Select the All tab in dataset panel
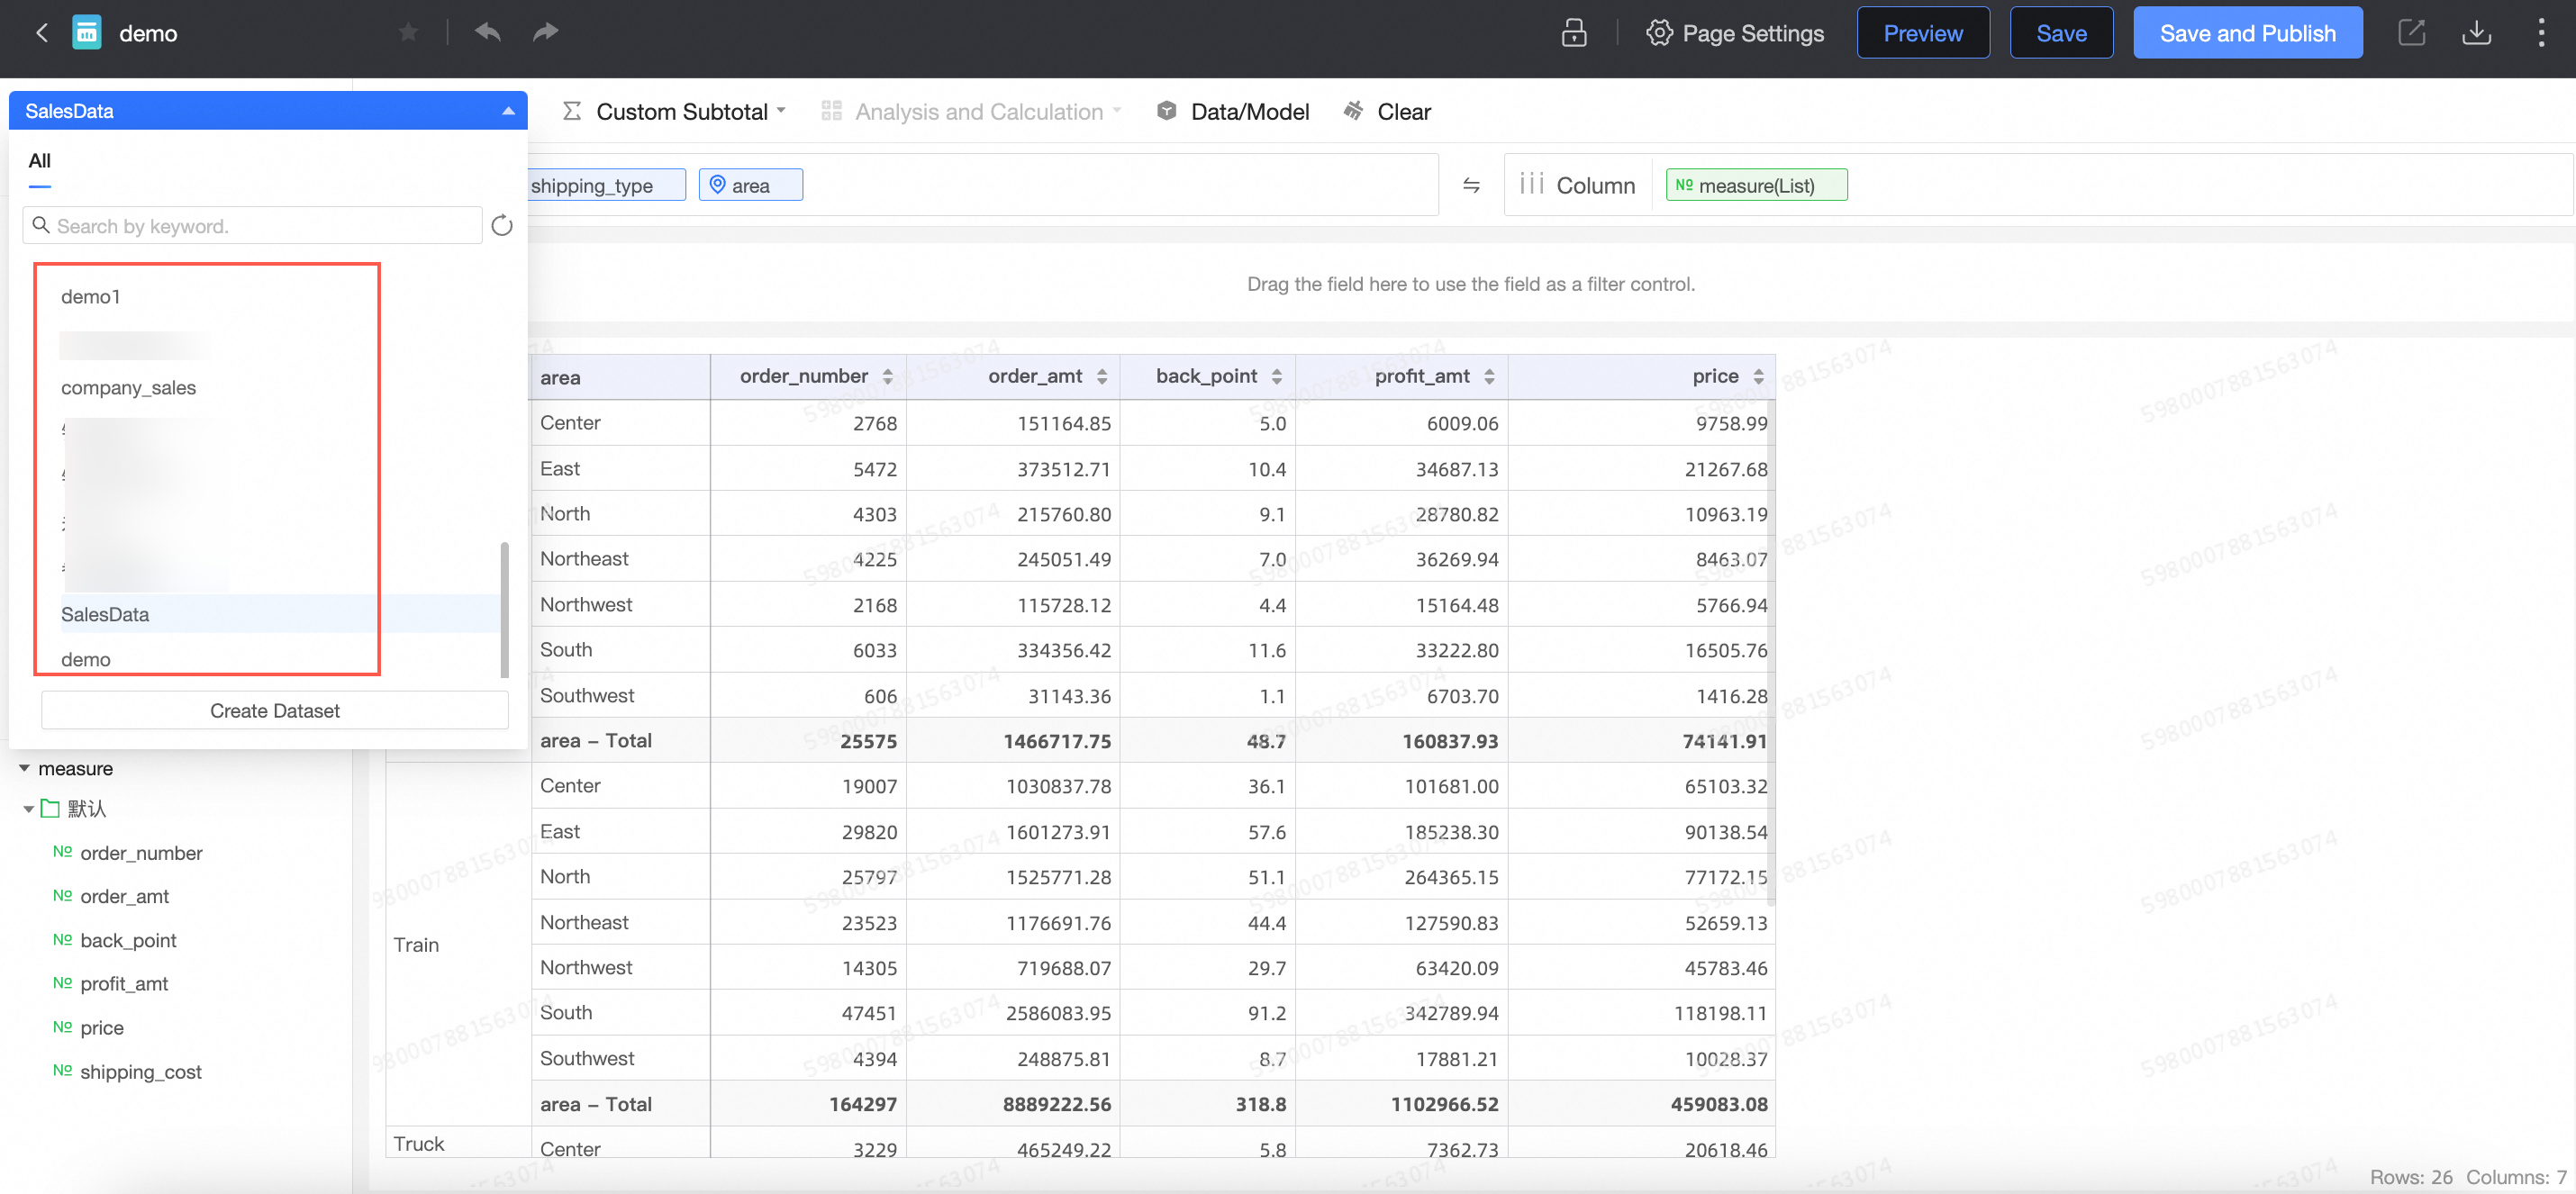 (39, 161)
